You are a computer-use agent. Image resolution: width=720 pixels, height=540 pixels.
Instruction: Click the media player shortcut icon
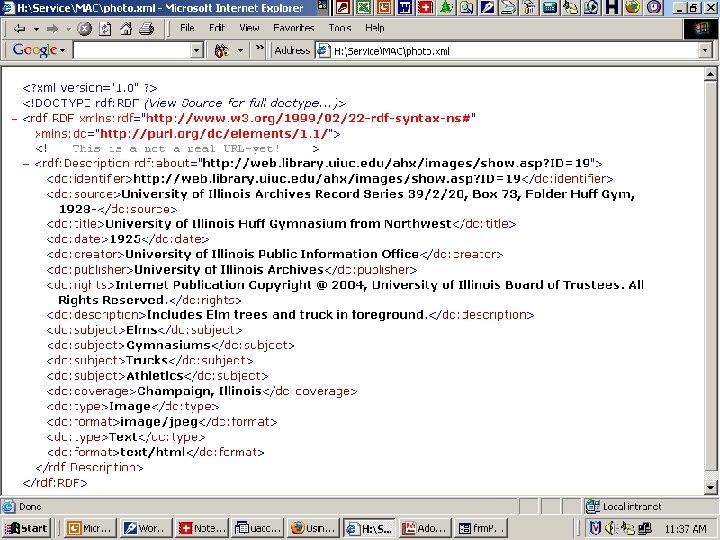[x=591, y=7]
